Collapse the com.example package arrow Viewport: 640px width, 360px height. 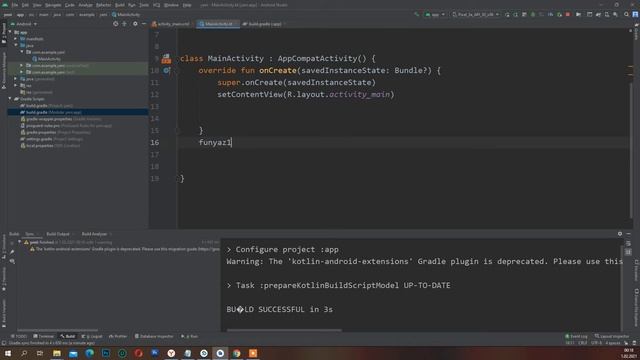pos(22,52)
